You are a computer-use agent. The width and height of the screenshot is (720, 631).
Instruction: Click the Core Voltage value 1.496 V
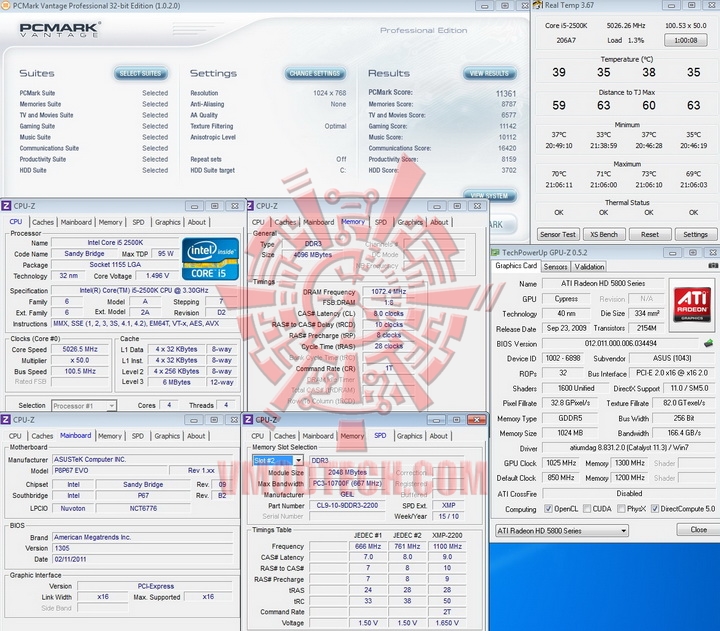(x=158, y=276)
